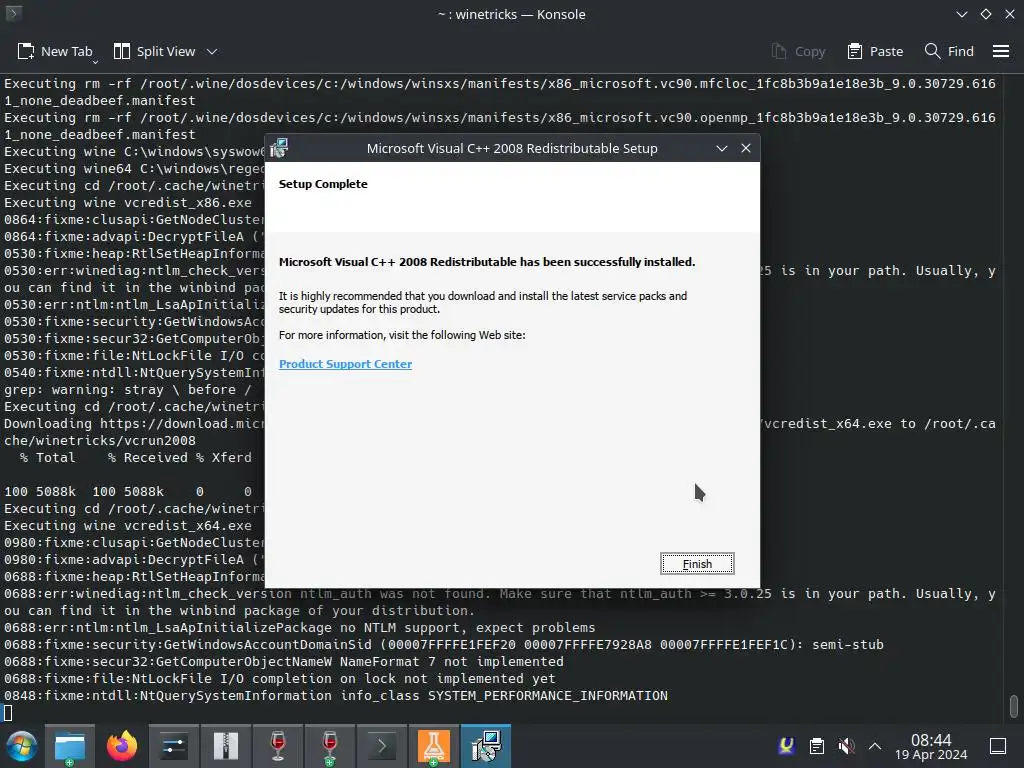Open the first Wine glass taskbar icon

[278, 746]
